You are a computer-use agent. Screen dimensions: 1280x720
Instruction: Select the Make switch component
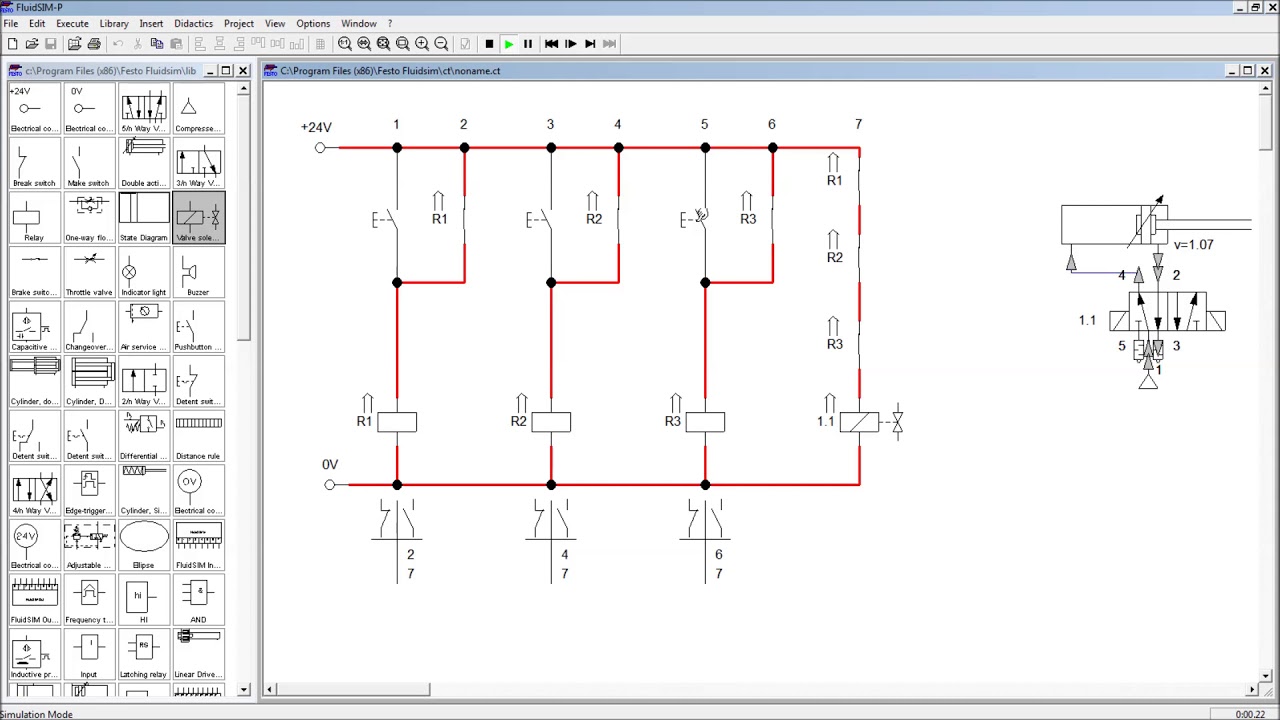point(89,163)
